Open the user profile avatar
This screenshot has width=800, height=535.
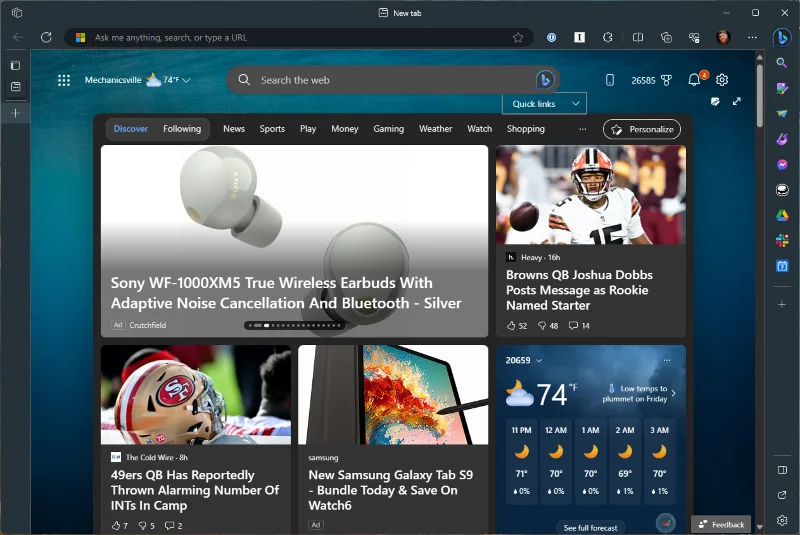(x=723, y=37)
